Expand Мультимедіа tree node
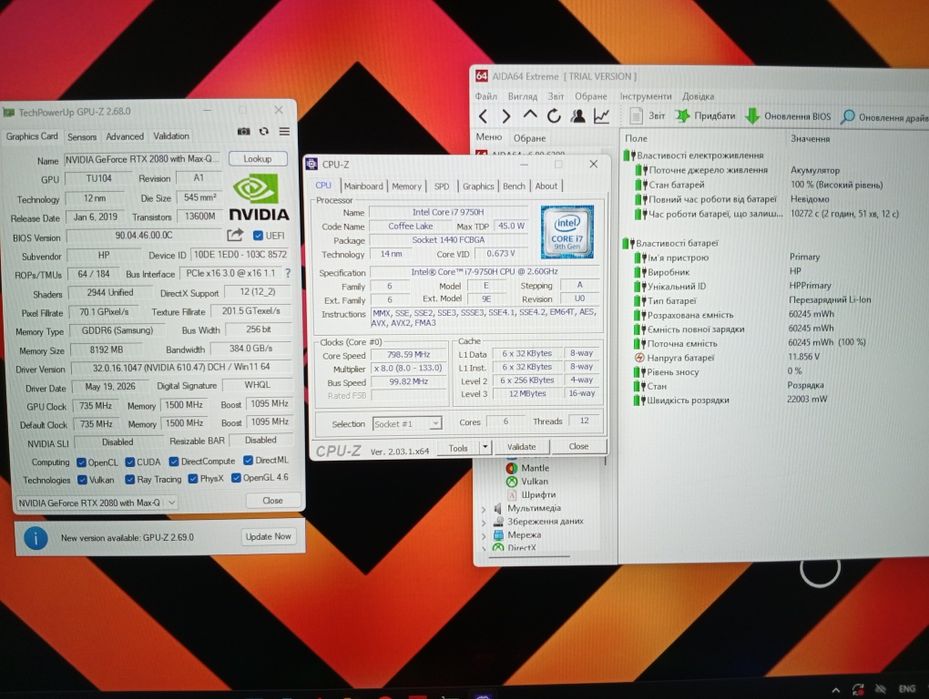 point(483,509)
